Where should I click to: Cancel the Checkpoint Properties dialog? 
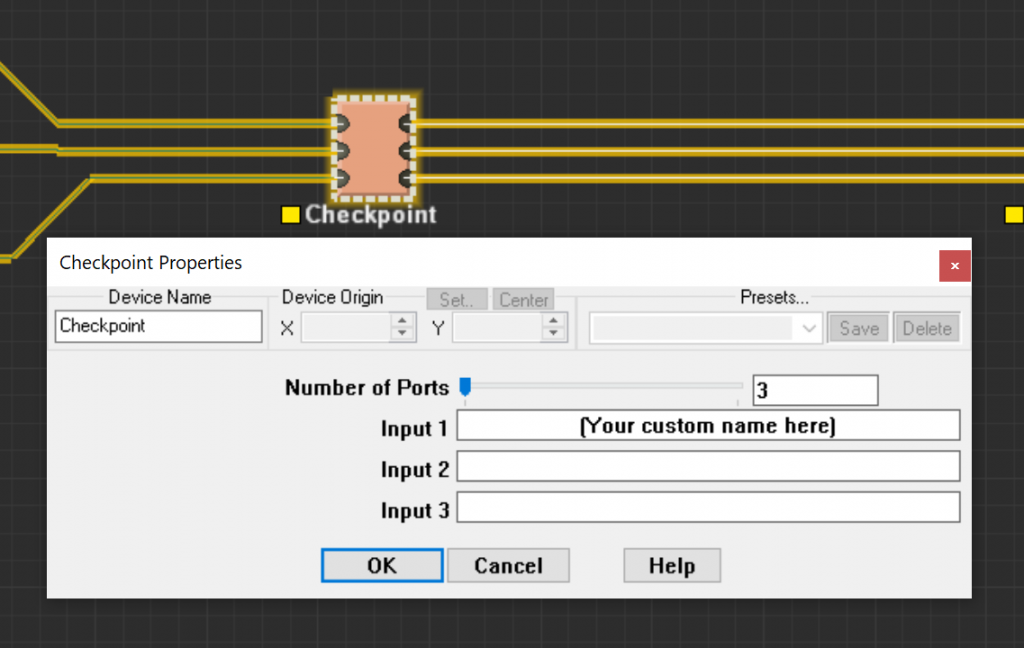pyautogui.click(x=508, y=565)
